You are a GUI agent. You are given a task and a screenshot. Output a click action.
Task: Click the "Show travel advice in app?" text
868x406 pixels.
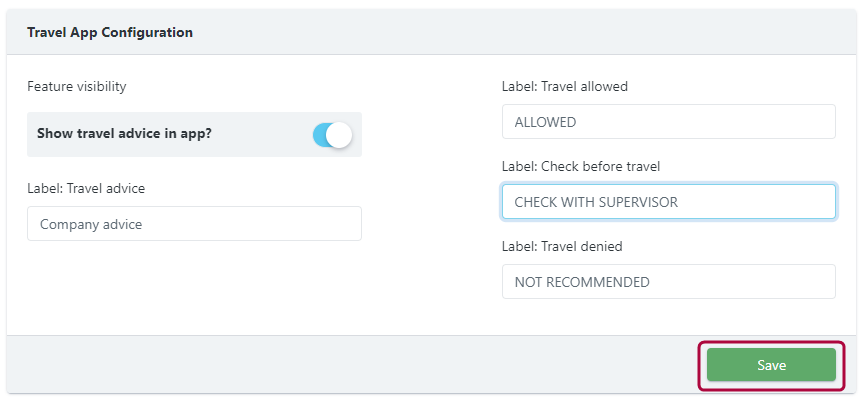(x=125, y=134)
